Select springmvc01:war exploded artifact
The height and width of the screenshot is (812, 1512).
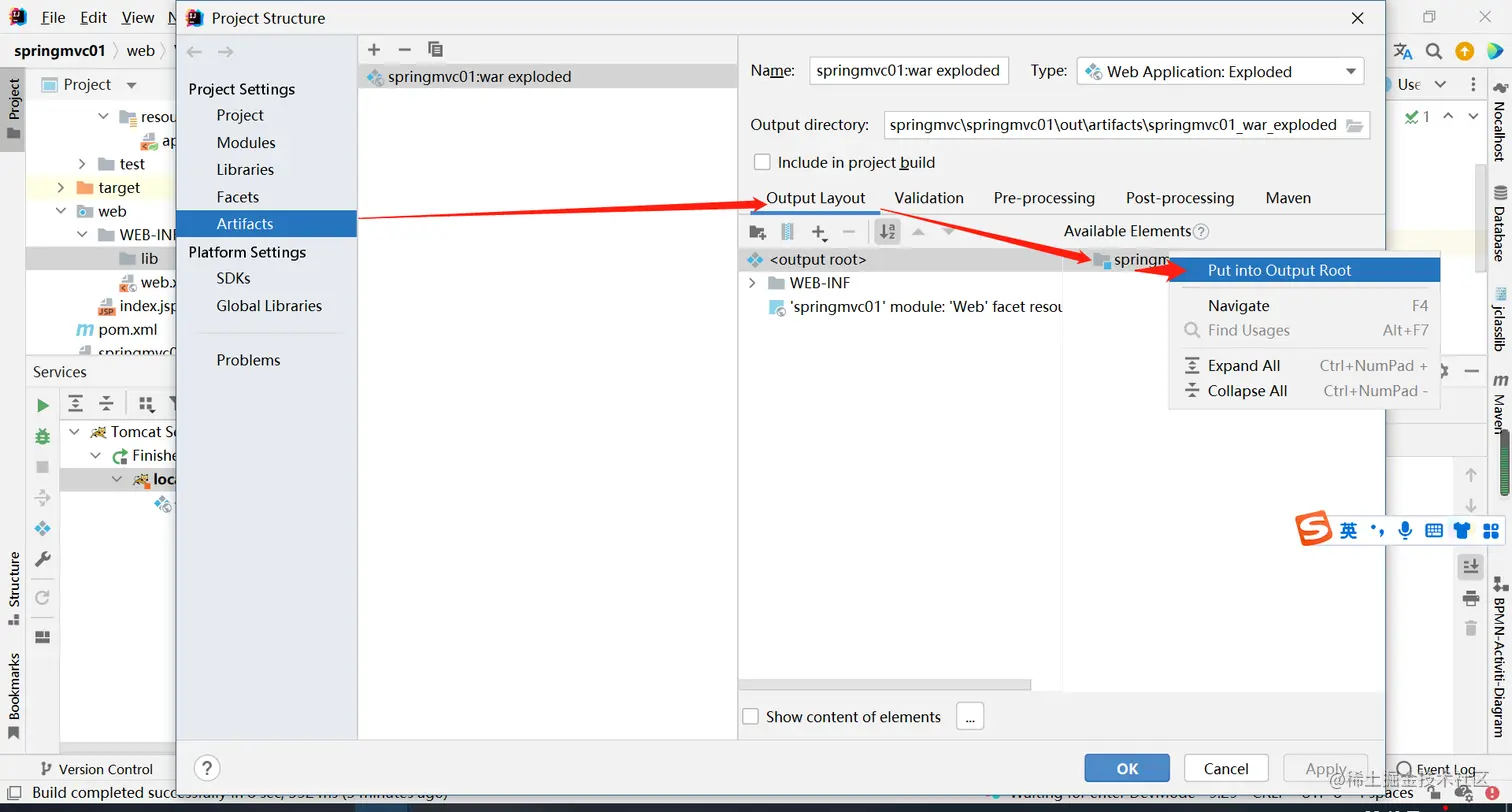pos(548,77)
